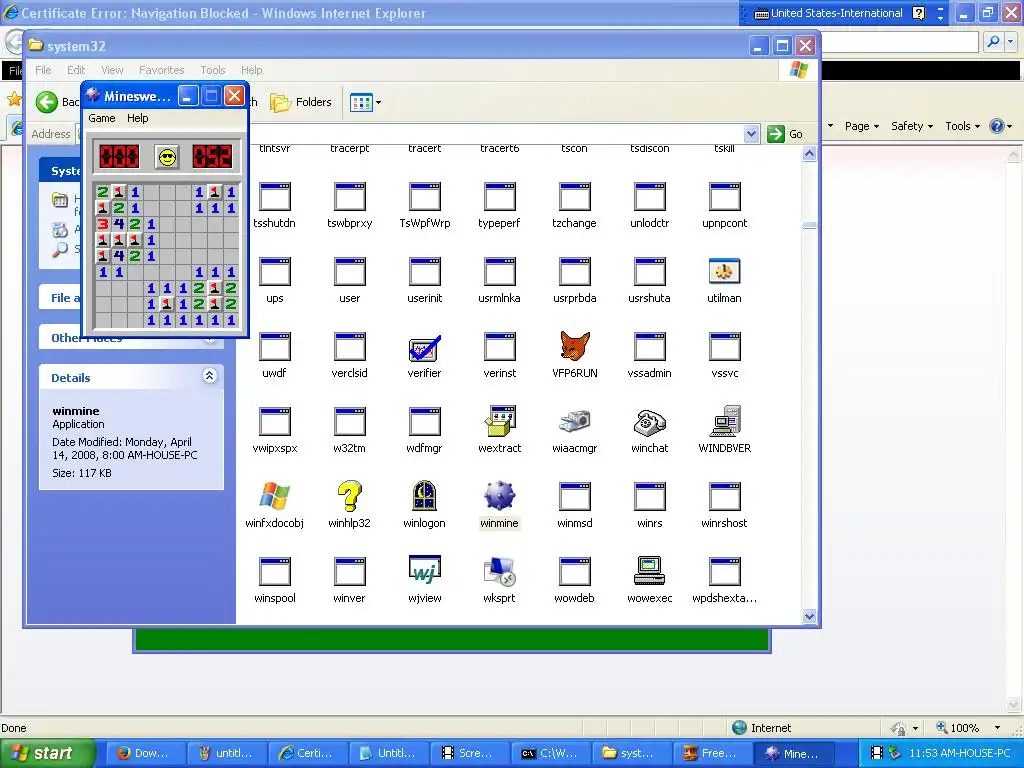Select the utilman application icon
Image resolution: width=1024 pixels, height=768 pixels.
point(724,272)
